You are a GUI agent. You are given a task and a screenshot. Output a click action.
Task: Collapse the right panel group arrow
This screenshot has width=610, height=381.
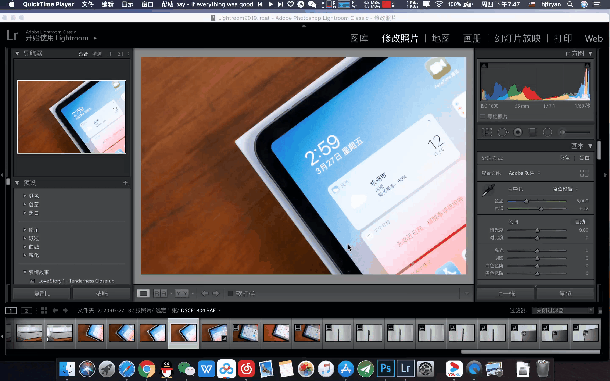(605, 175)
